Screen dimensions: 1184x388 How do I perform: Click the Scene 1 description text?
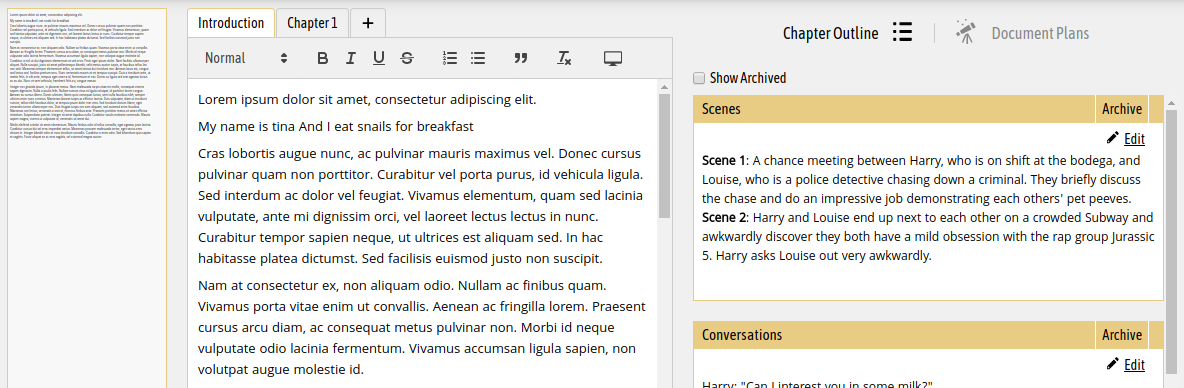pyautogui.click(x=920, y=180)
